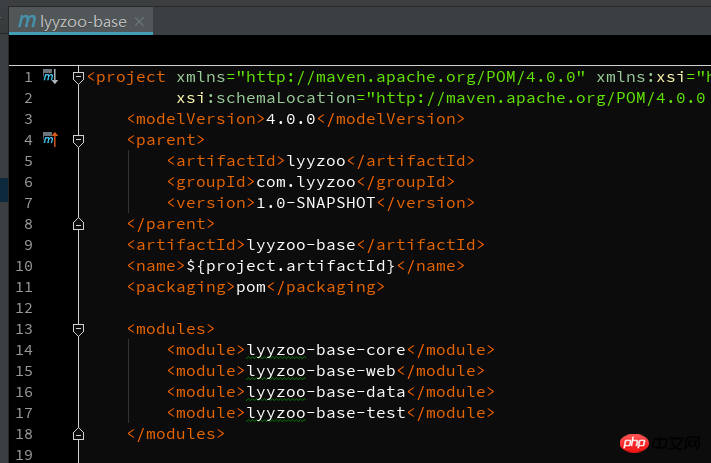Collapse the modules block fold marker on line 13

coord(78,330)
